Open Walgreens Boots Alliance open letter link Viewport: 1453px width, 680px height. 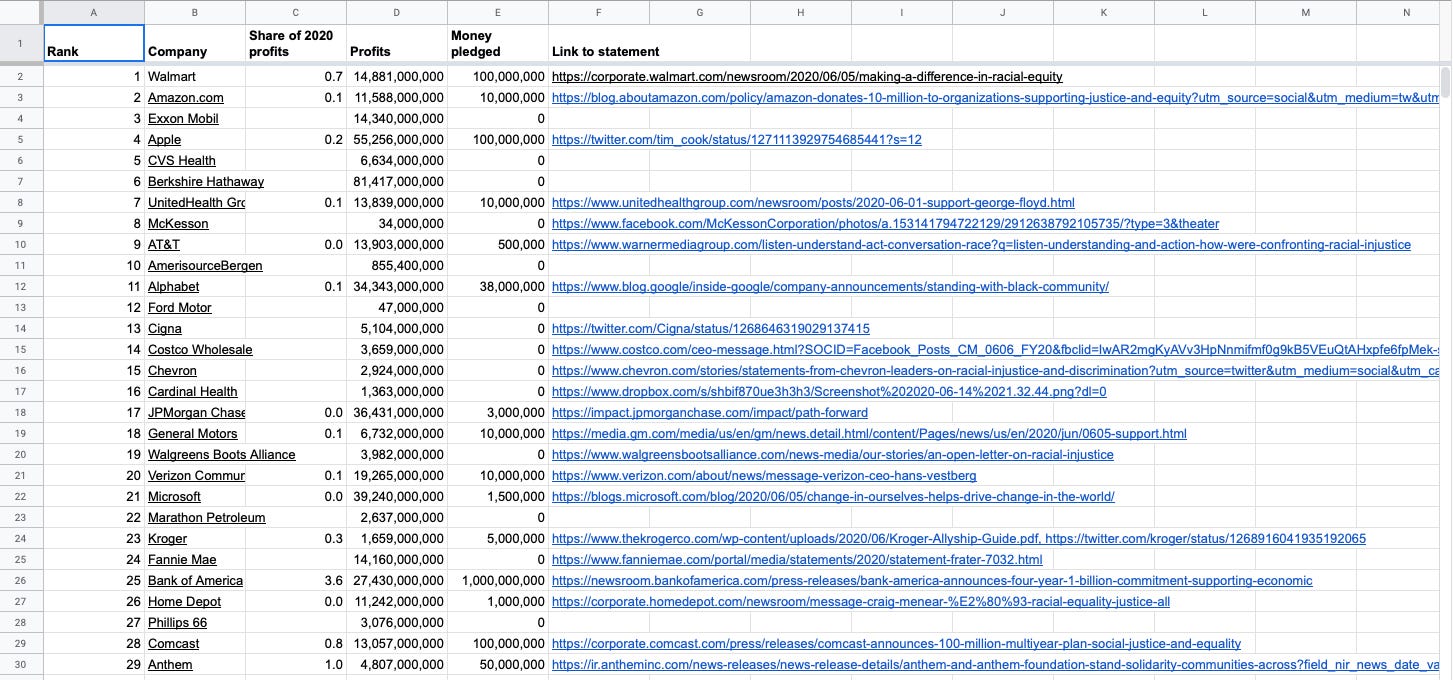(833, 455)
